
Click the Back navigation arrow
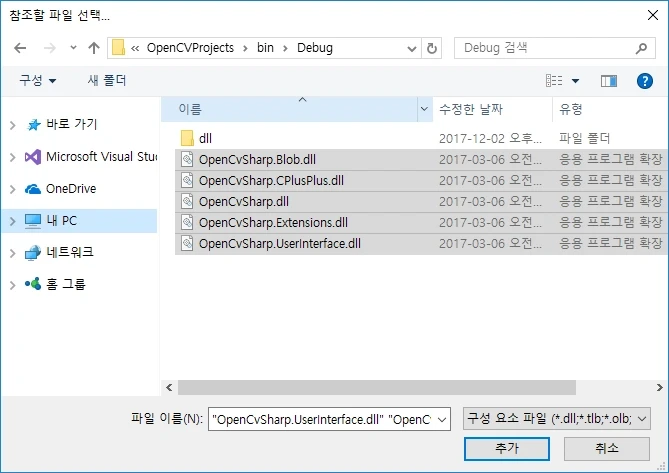point(21,48)
